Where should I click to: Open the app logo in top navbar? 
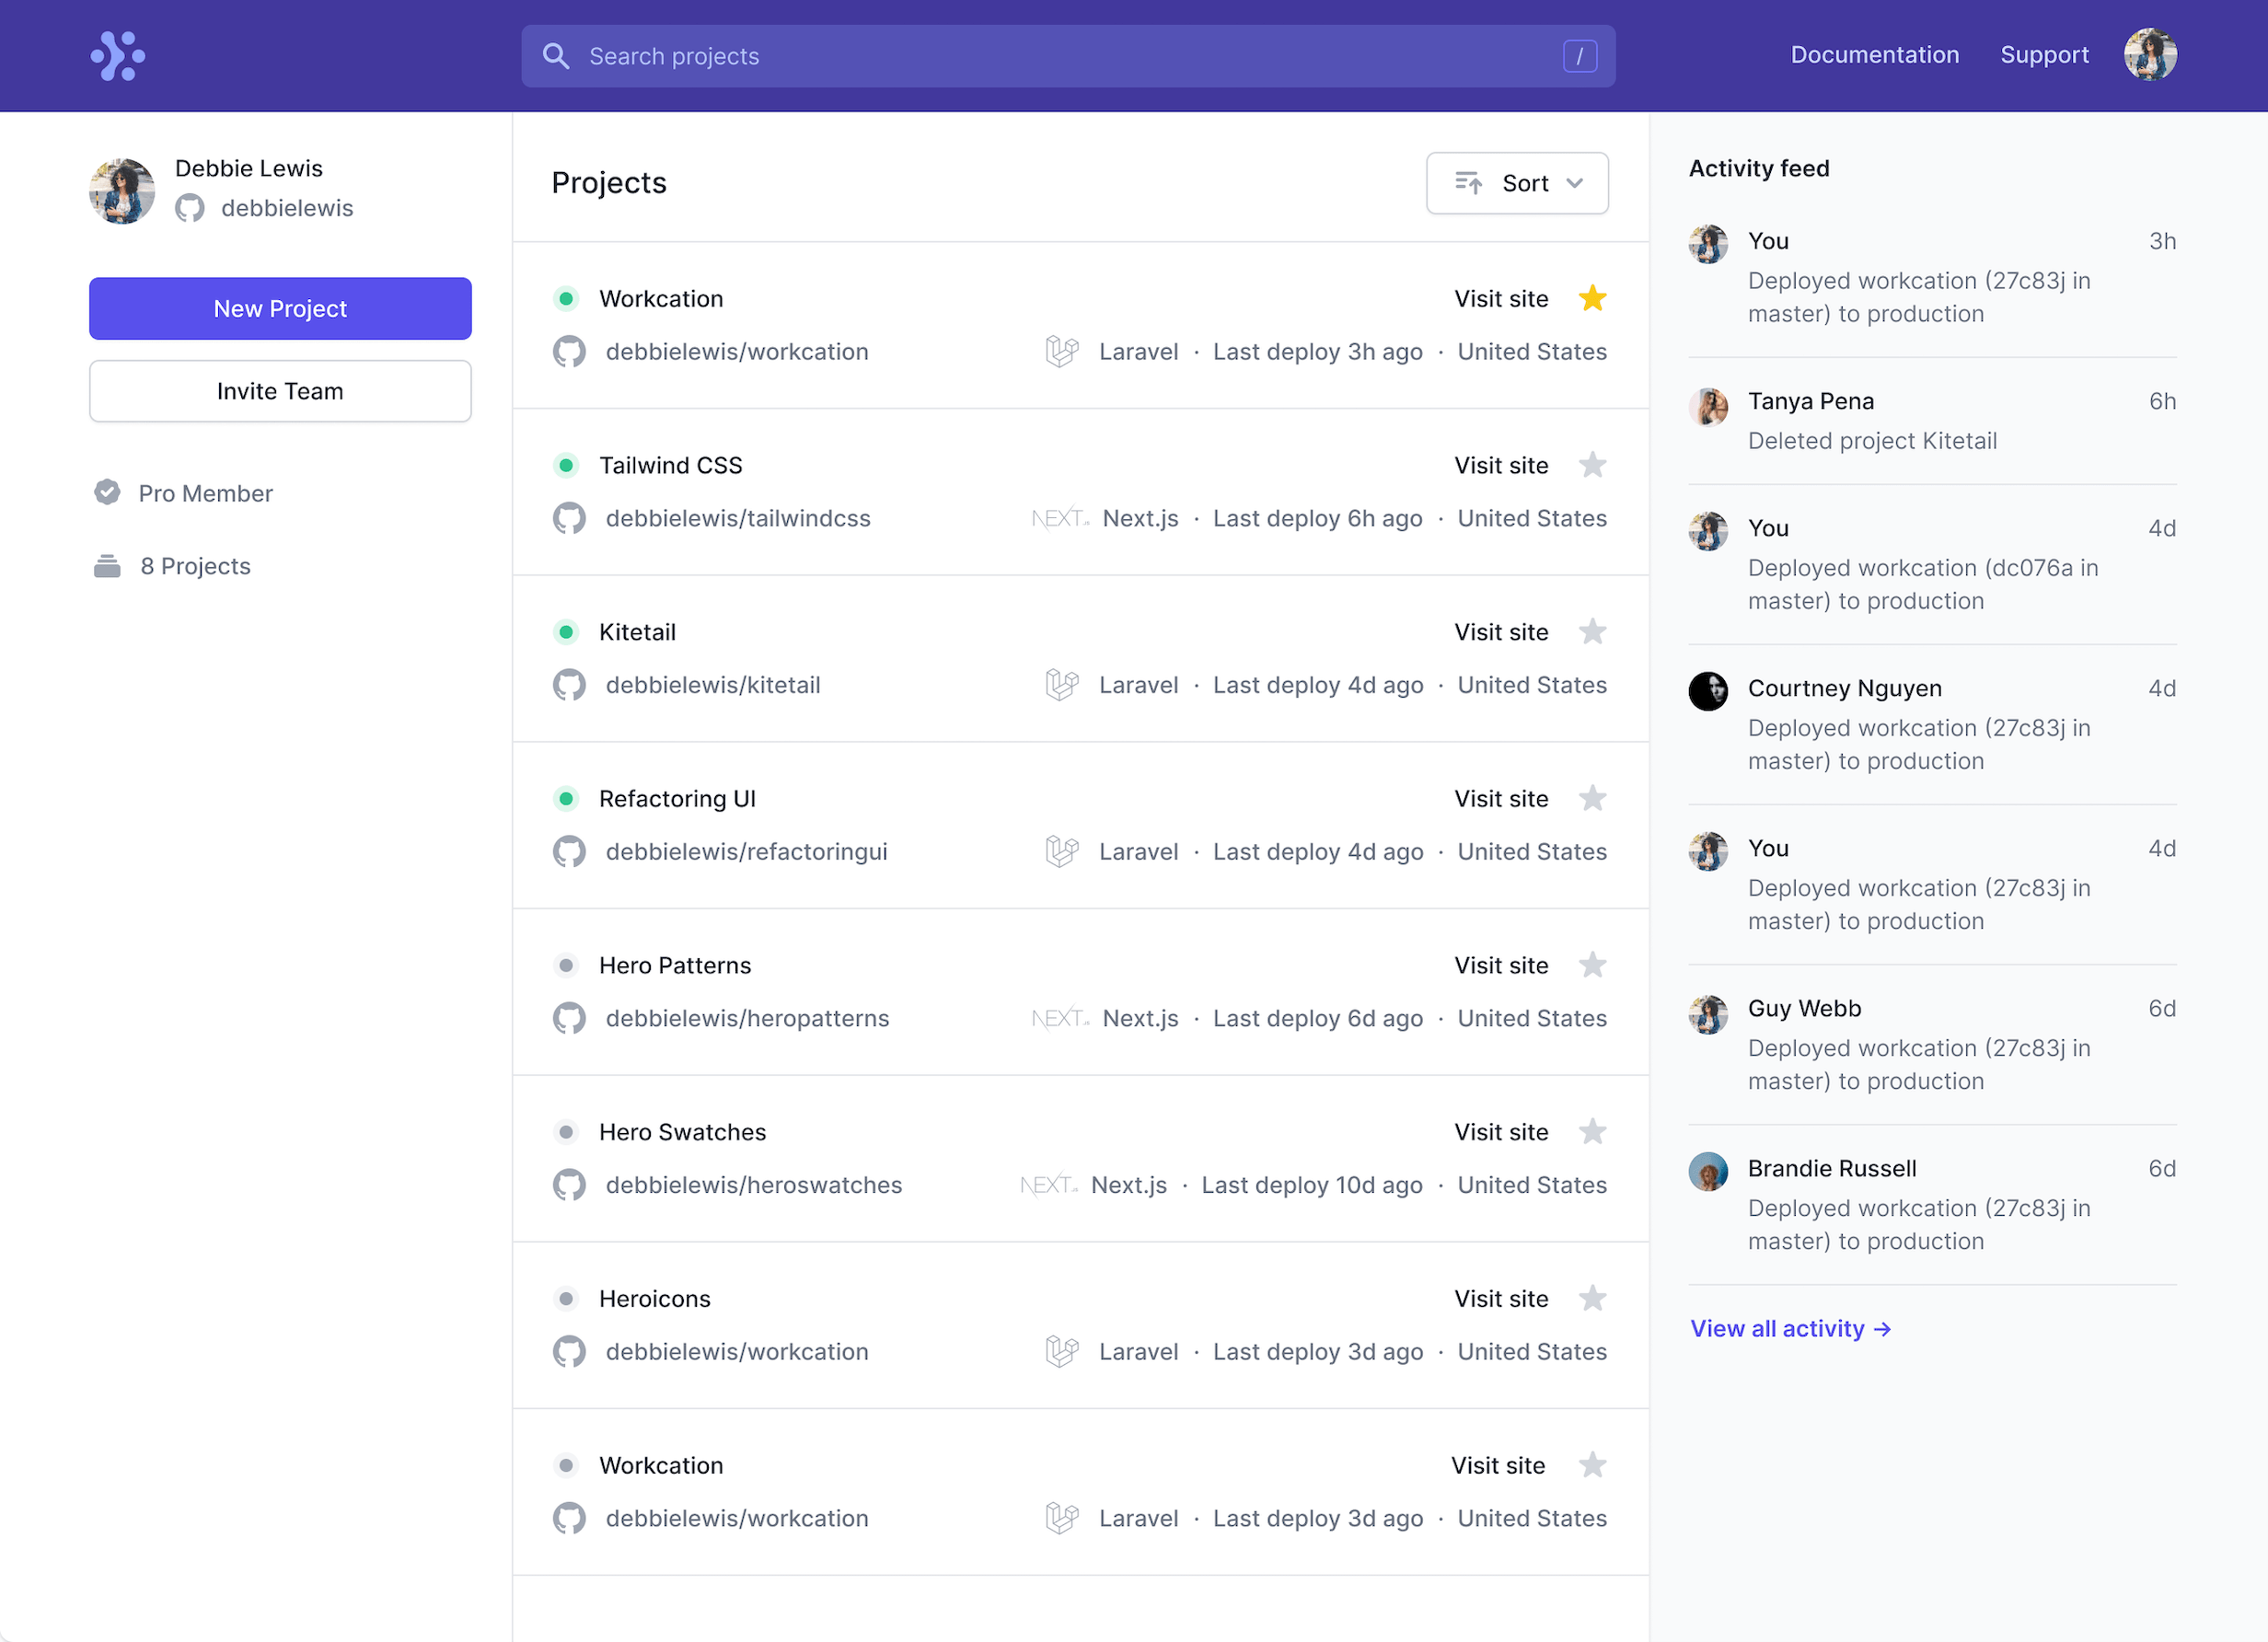click(117, 56)
